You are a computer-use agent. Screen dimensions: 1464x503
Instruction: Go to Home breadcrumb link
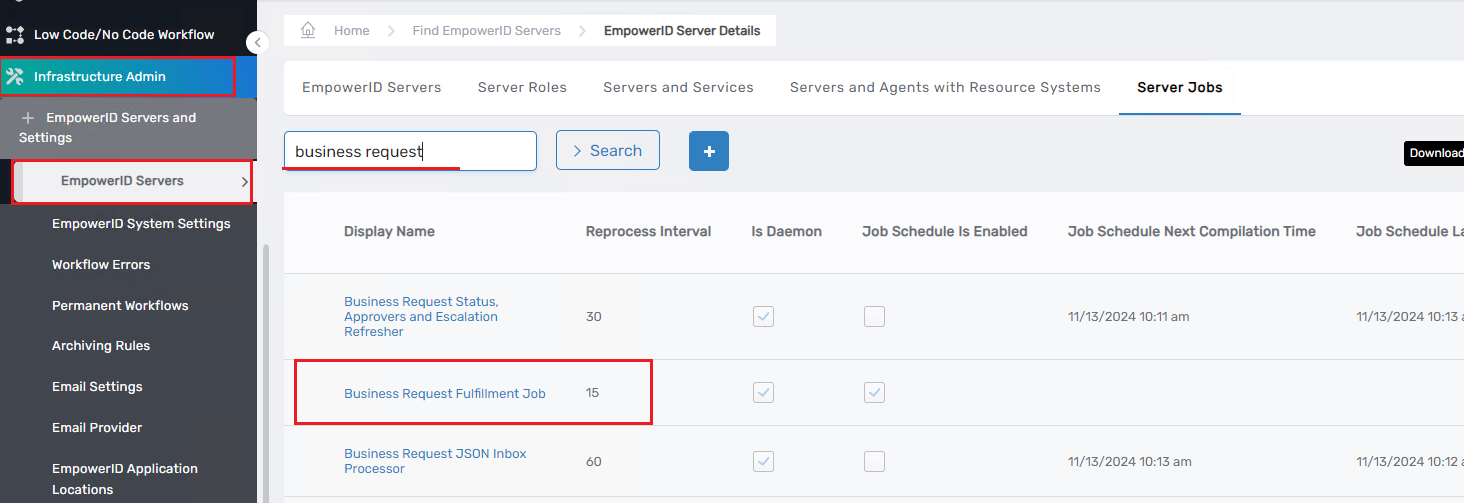coord(352,31)
